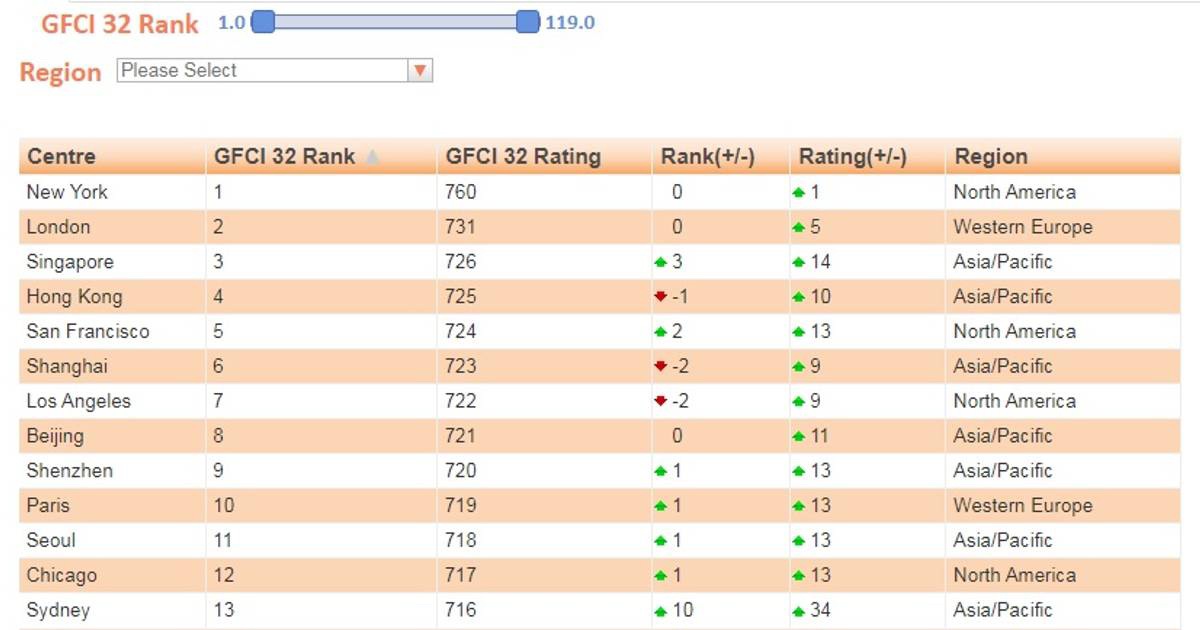The image size is (1200, 630).
Task: Click the green up arrow in Paris' Rating(+/-) cell
Action: coord(798,506)
